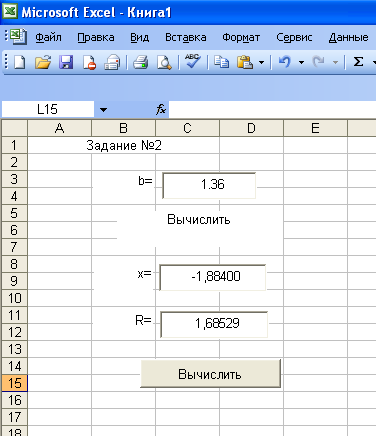The height and width of the screenshot is (436, 376).
Task: Click the Undo arrow icon
Action: point(285,62)
